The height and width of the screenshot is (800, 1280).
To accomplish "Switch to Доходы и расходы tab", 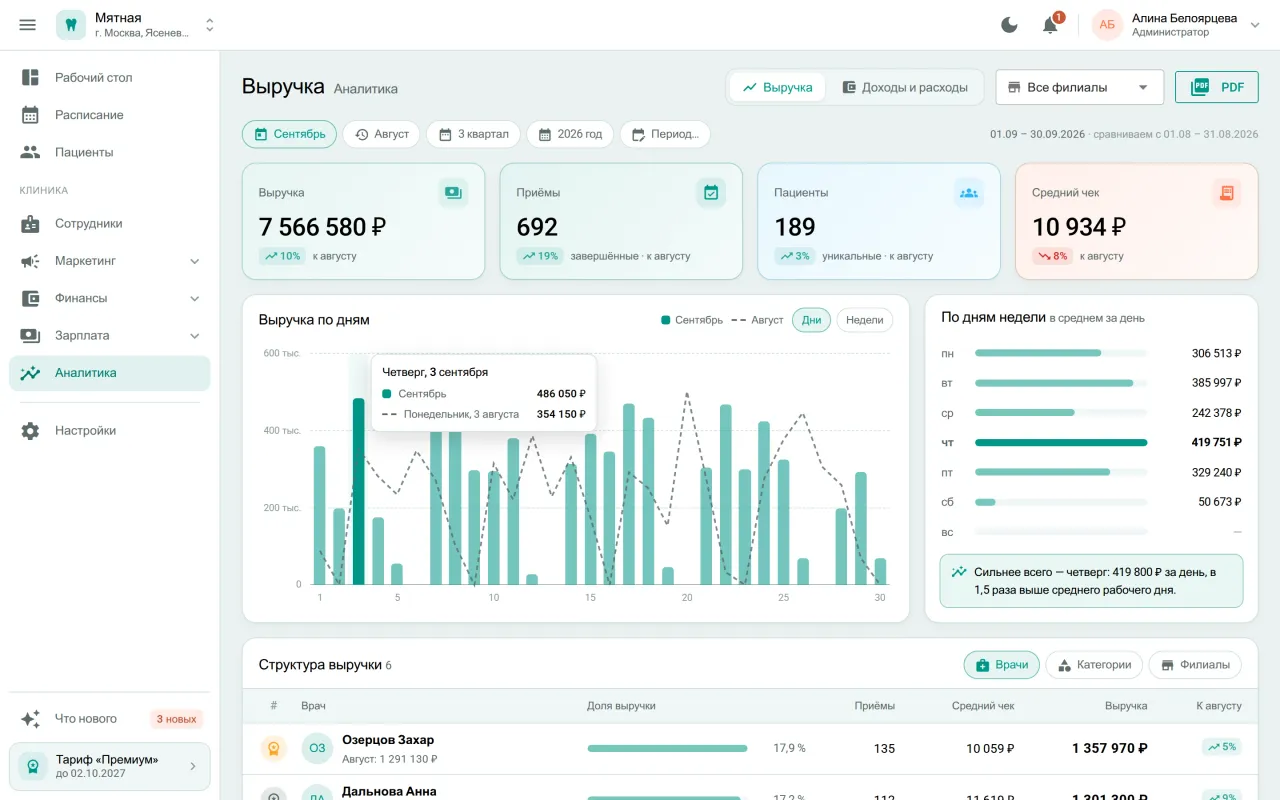I will tap(905, 87).
